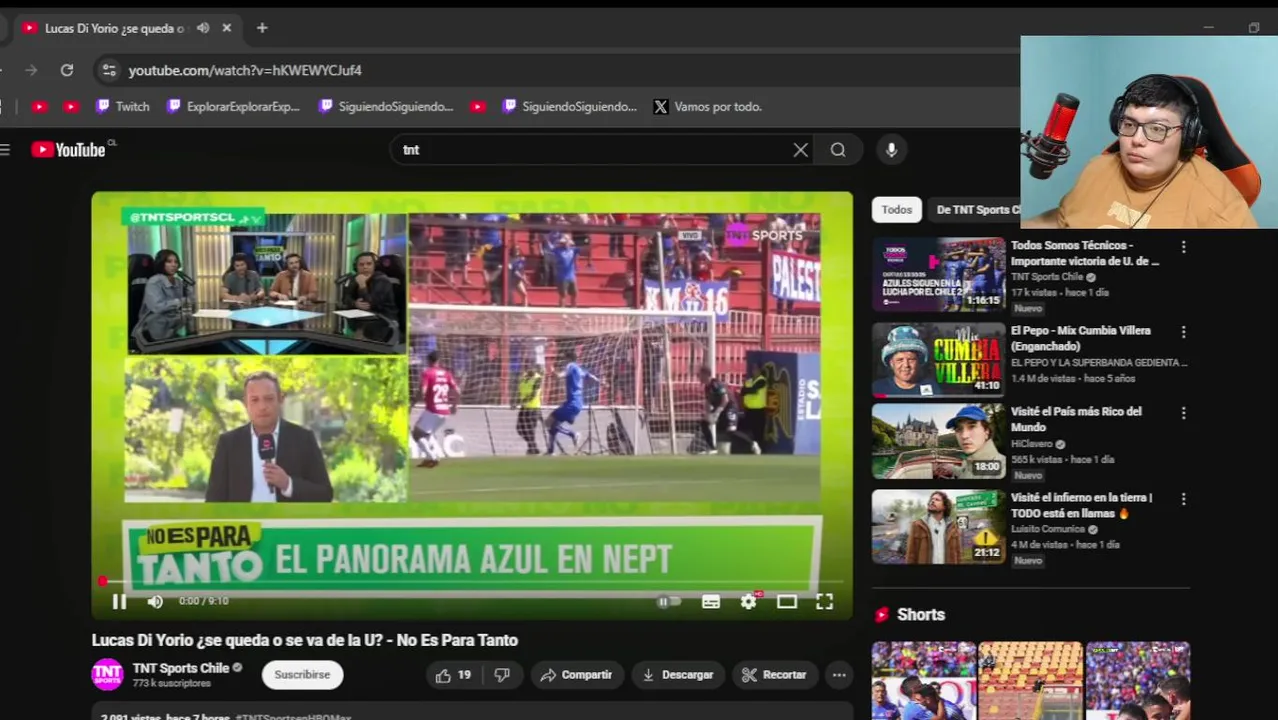
Task: Click the Suscribirse button
Action: pyautogui.click(x=302, y=675)
